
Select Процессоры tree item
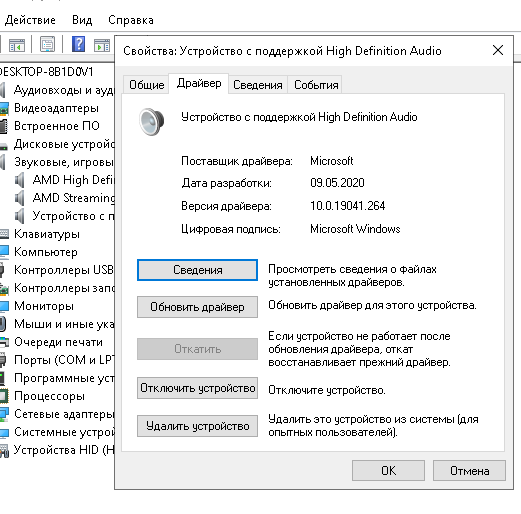click(49, 396)
